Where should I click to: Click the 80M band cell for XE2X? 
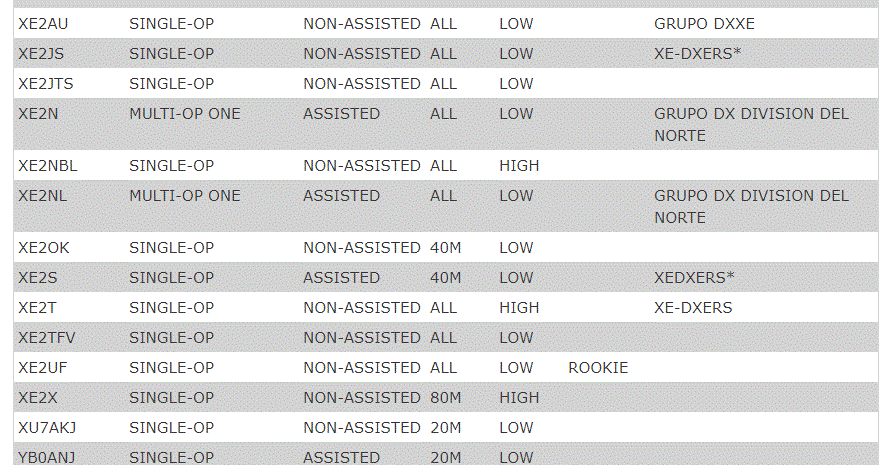coord(446,398)
